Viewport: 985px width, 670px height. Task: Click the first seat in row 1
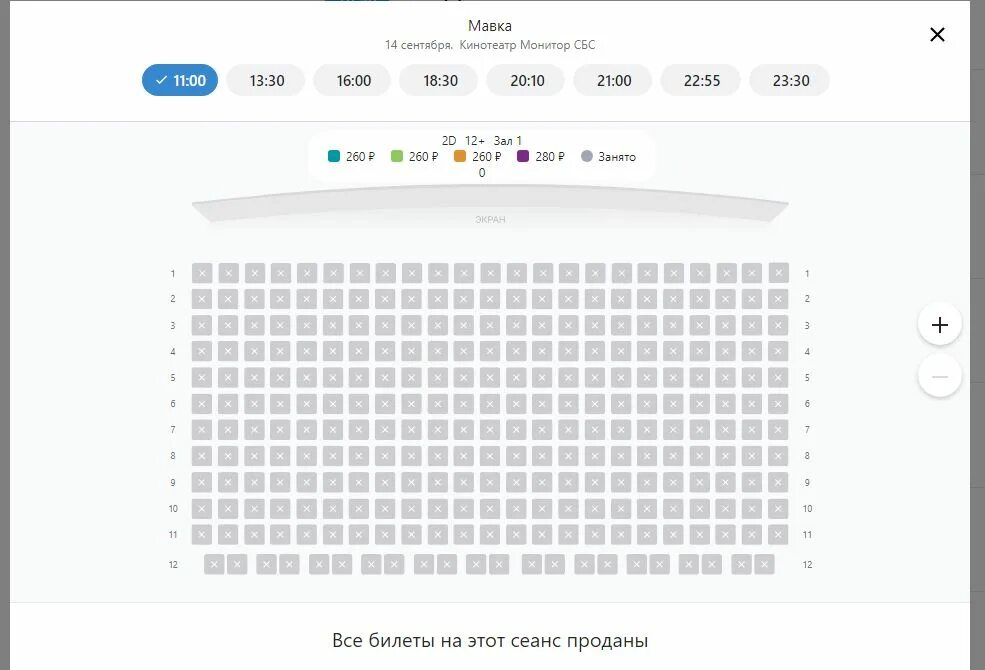[x=202, y=273]
